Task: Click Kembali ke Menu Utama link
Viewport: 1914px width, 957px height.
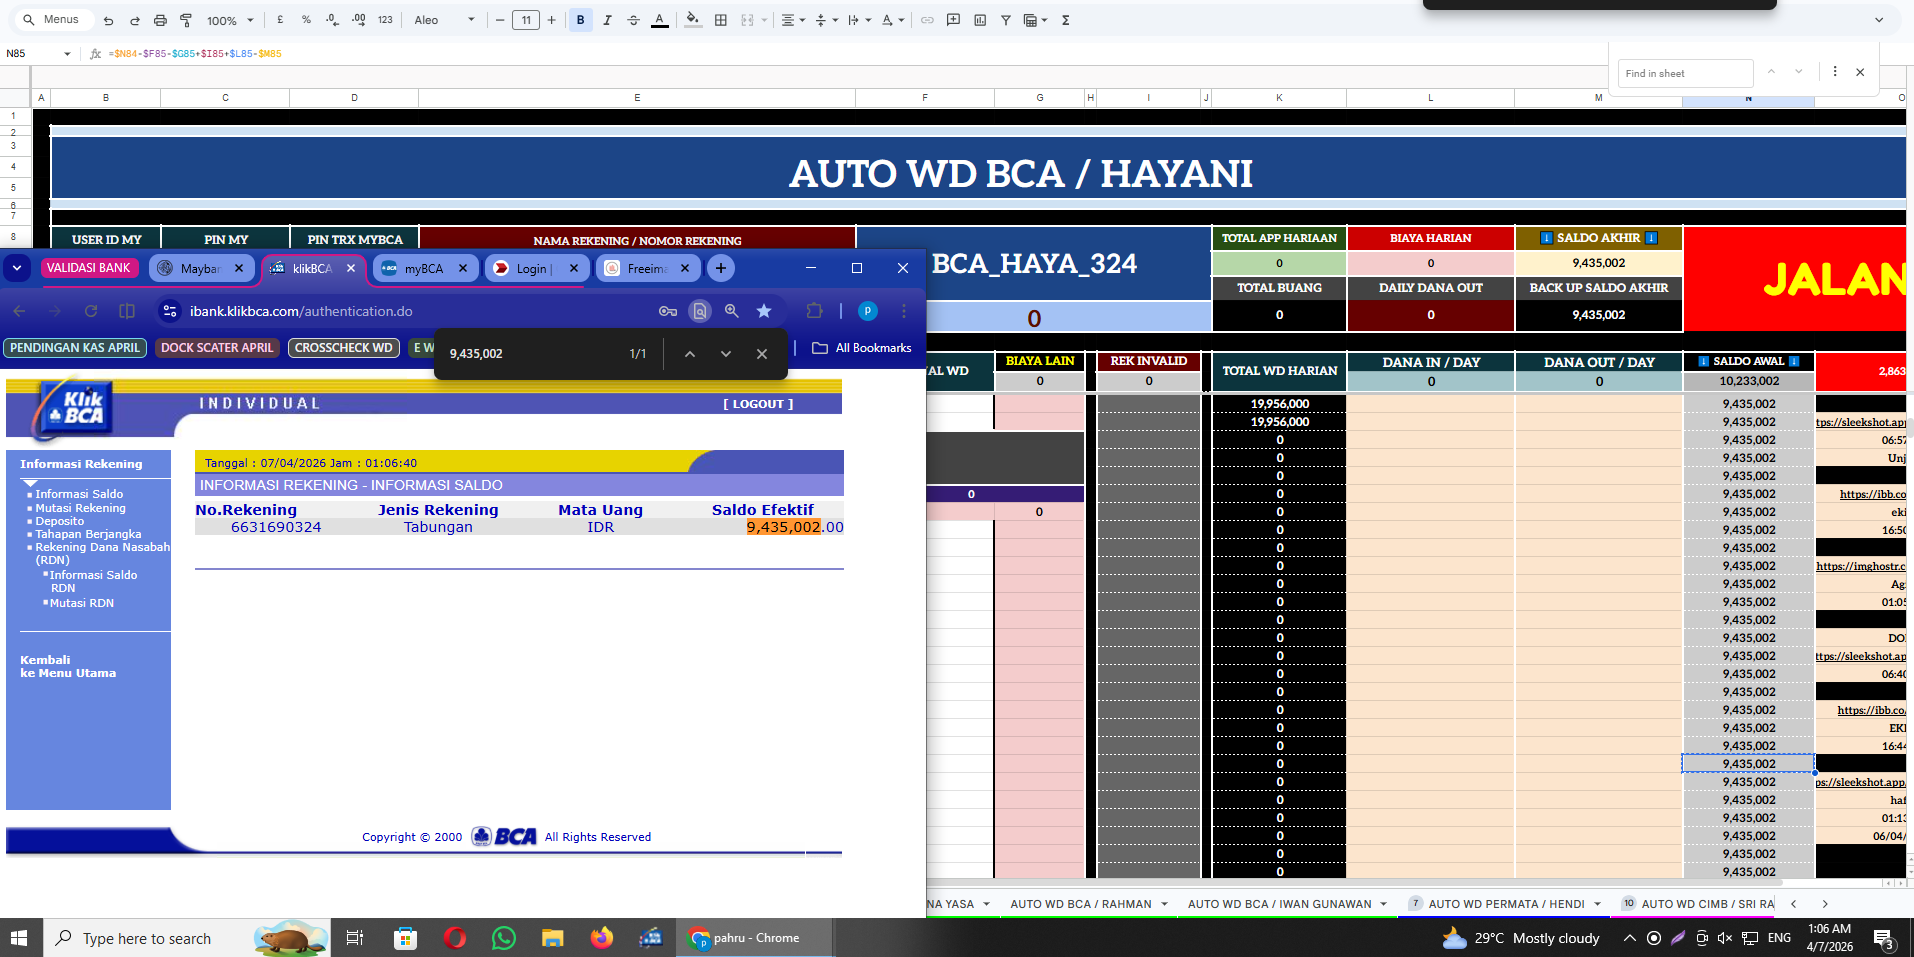Action: [68, 666]
